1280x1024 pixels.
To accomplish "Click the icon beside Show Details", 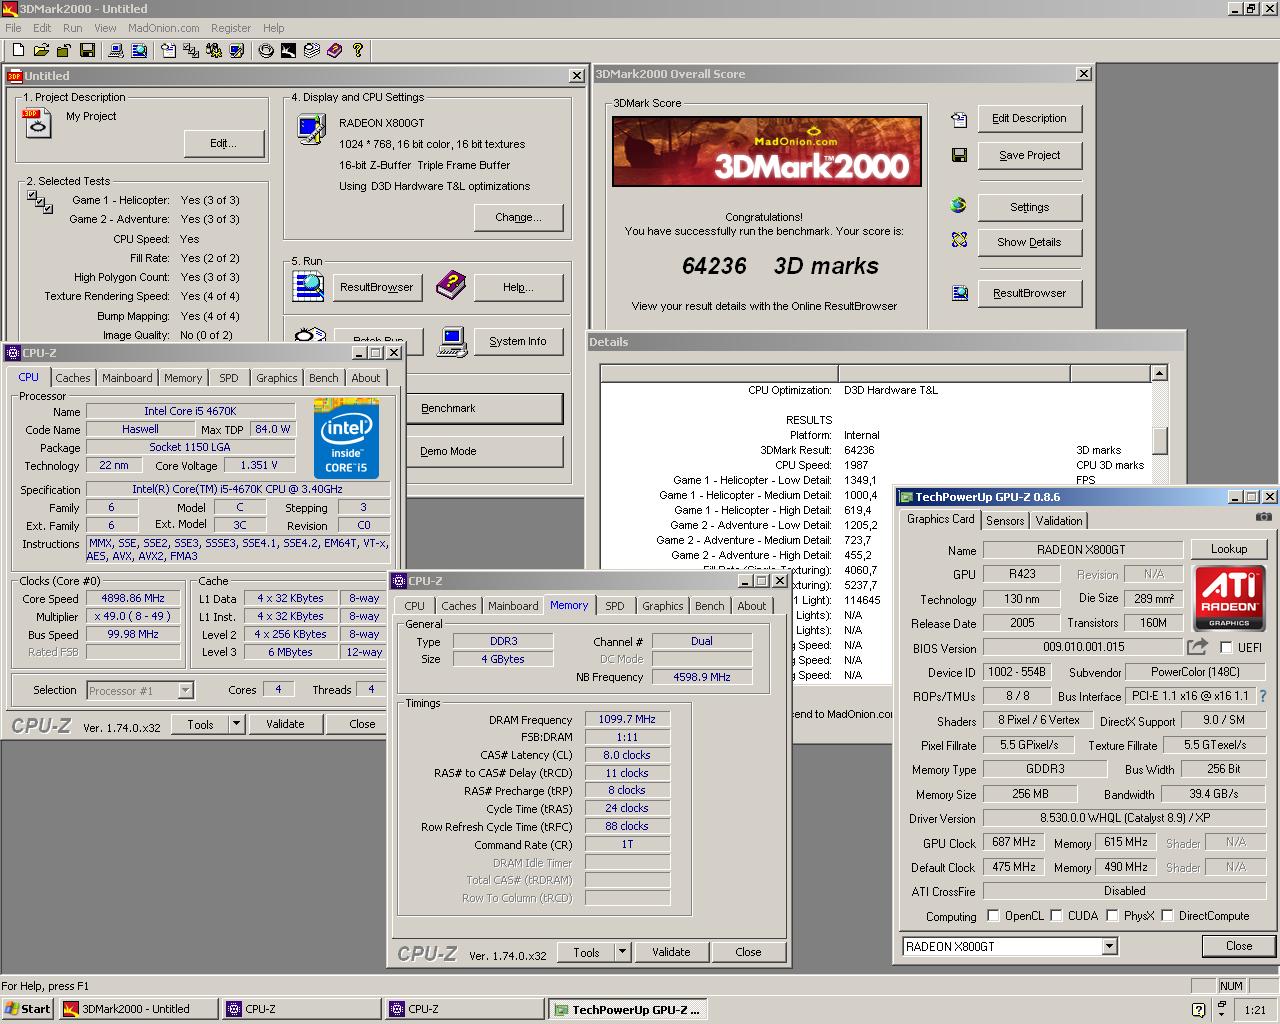I will pyautogui.click(x=959, y=240).
